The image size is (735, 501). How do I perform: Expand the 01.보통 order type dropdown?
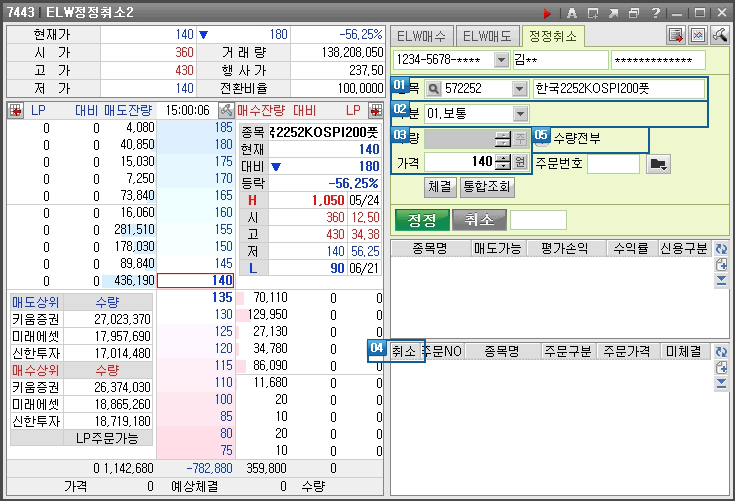(520, 113)
